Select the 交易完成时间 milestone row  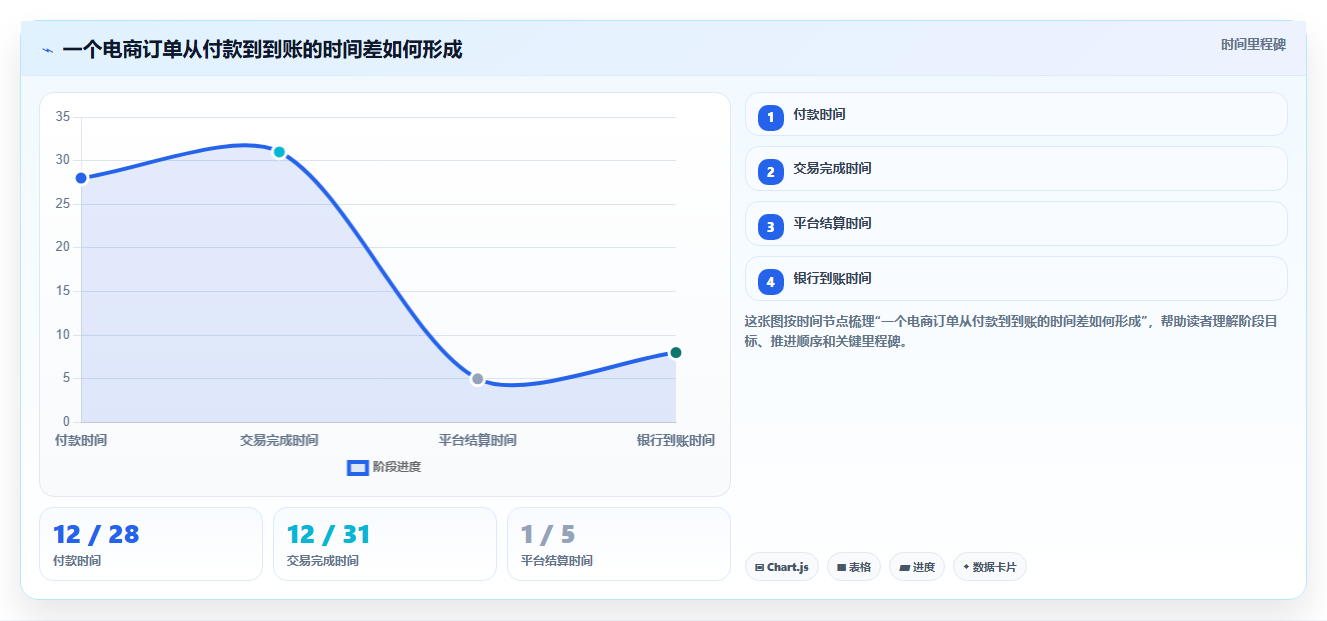tap(1016, 169)
